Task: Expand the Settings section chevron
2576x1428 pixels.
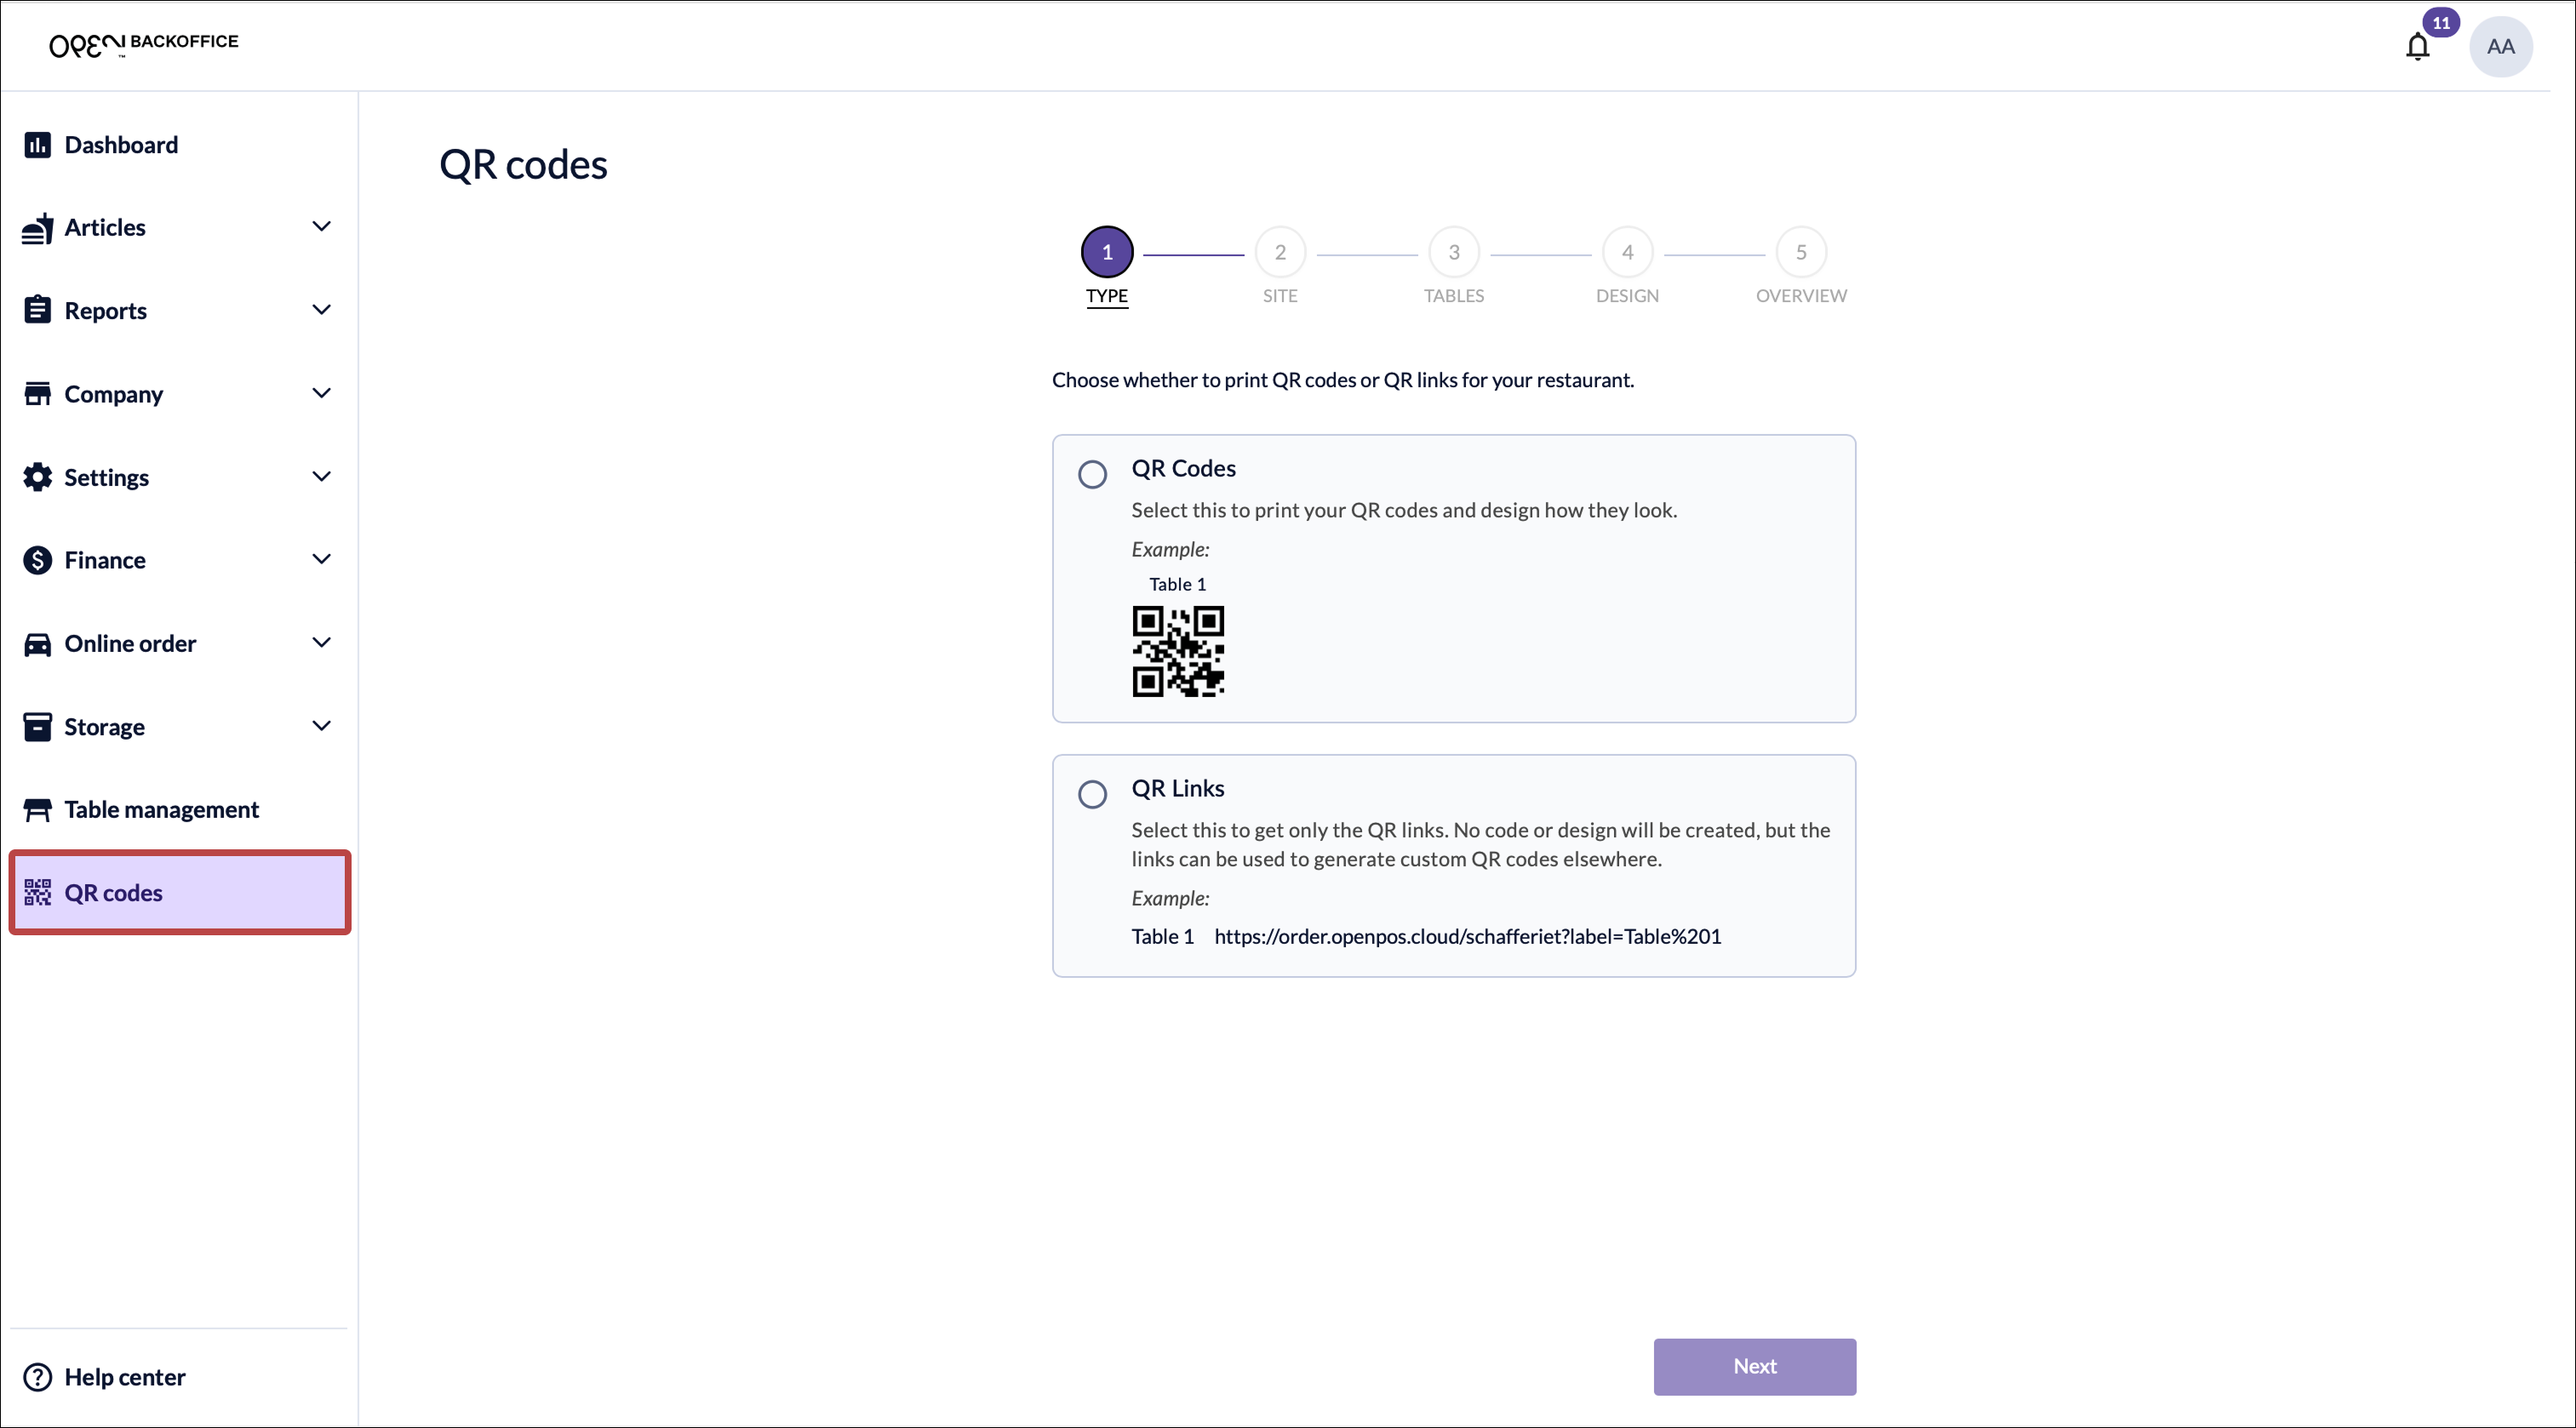Action: tap(321, 477)
